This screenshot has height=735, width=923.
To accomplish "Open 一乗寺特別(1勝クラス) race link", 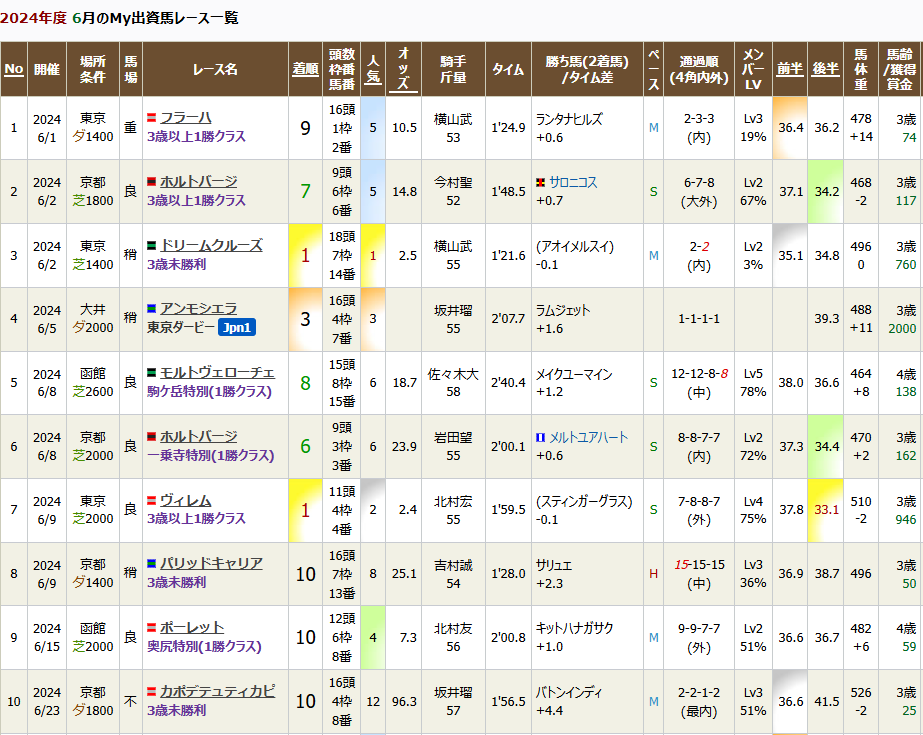I will [211, 455].
